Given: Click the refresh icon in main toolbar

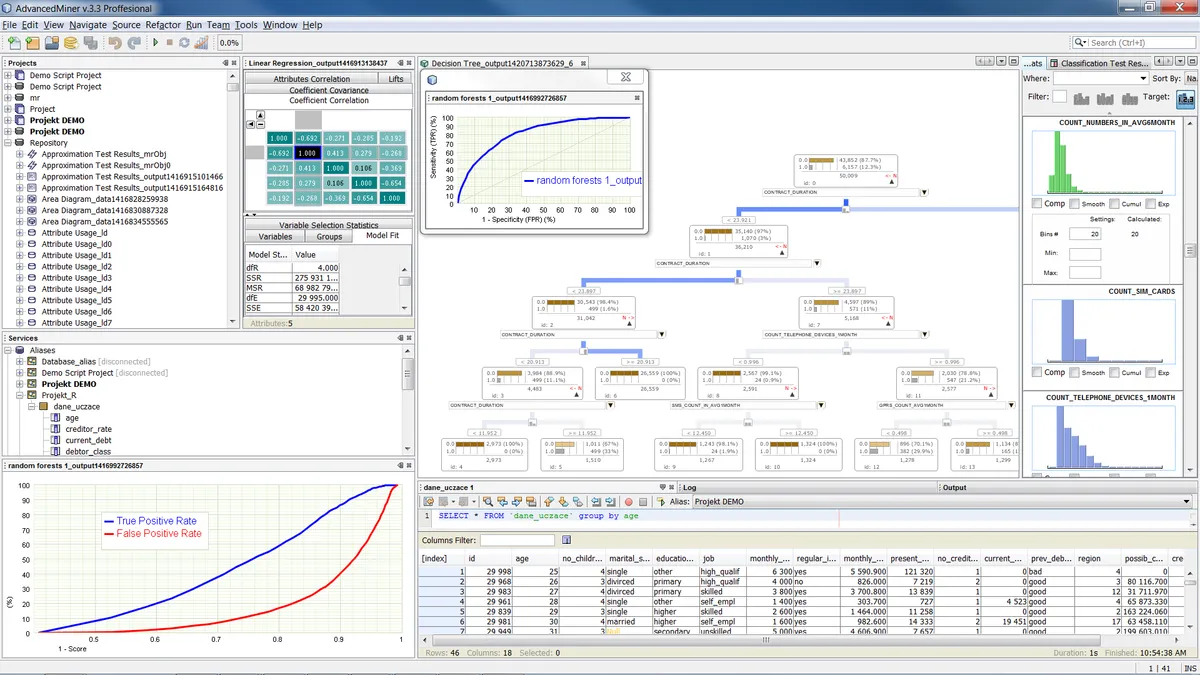Looking at the screenshot, I should point(185,43).
